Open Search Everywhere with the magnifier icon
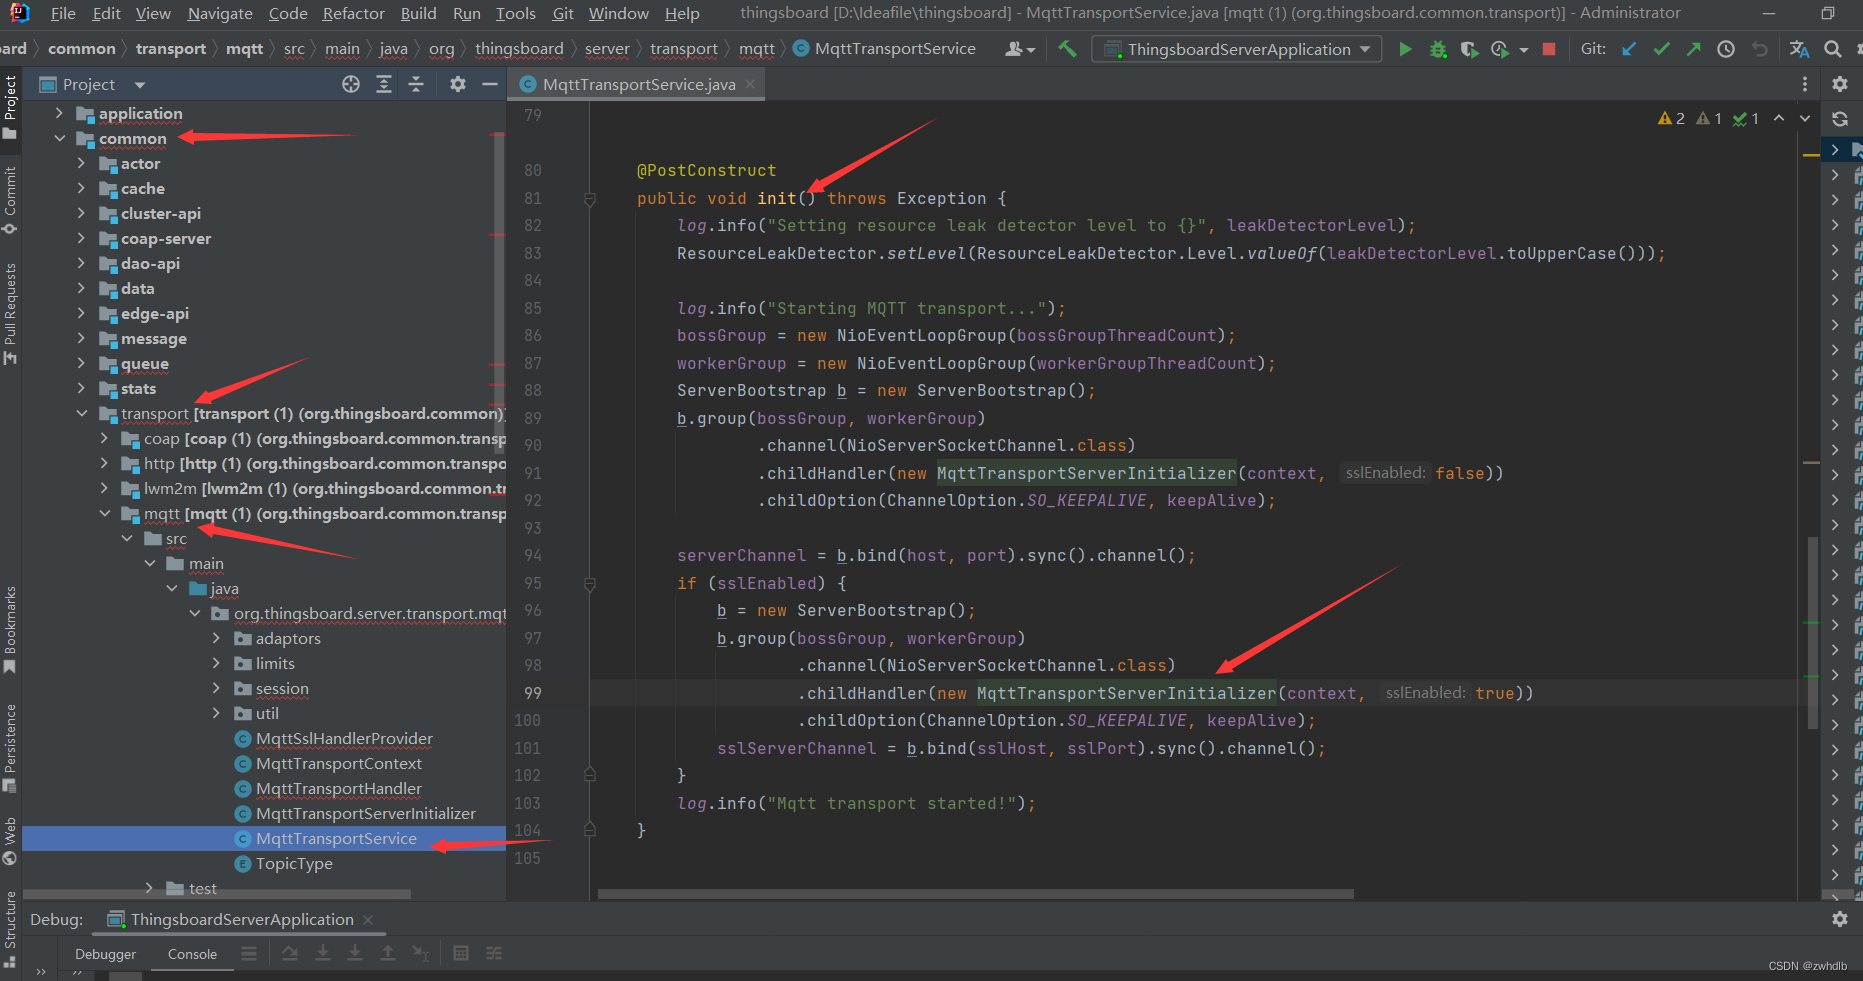Screen dimensions: 1863x981 point(1832,49)
